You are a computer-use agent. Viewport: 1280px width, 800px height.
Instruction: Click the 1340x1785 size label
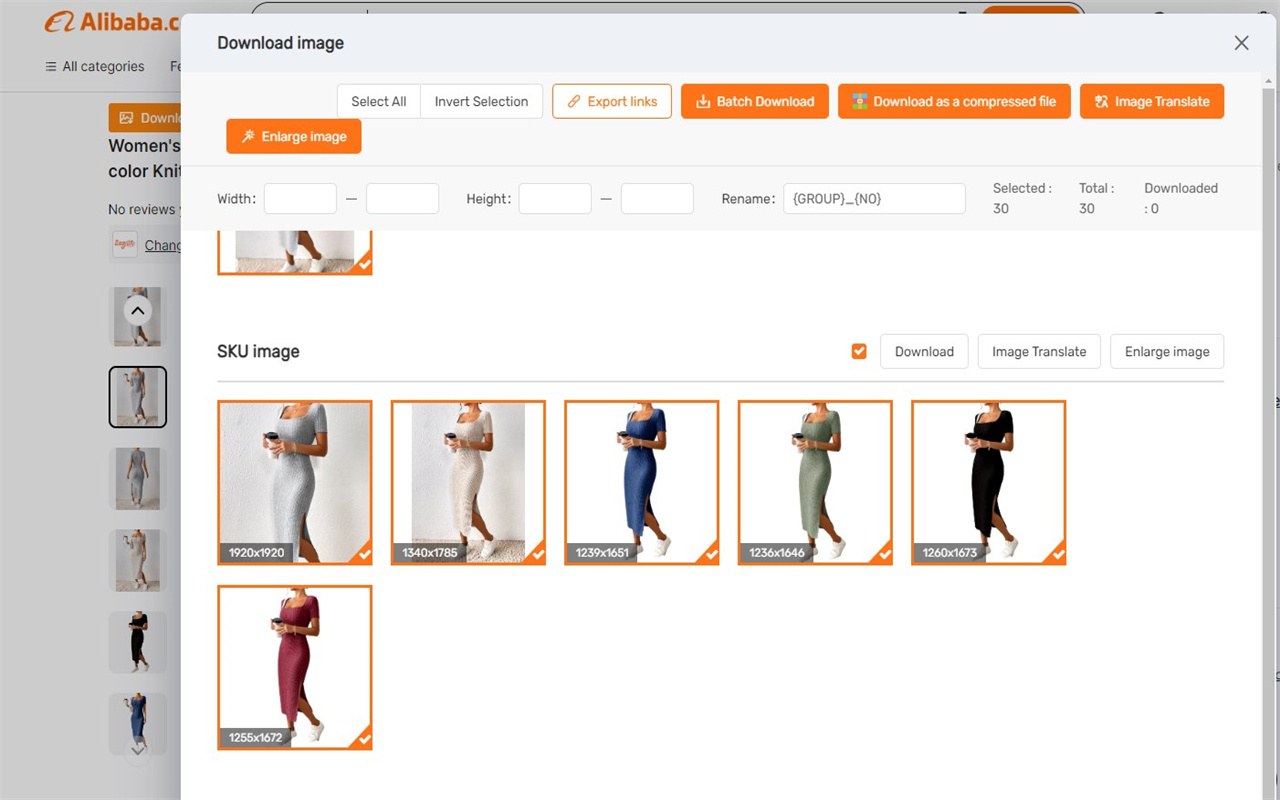click(x=430, y=552)
